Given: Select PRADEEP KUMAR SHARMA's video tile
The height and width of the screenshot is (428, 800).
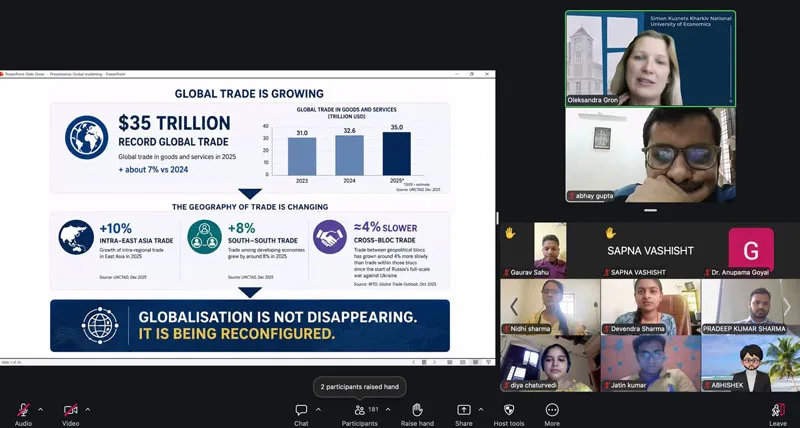Looking at the screenshot, I should pos(751,307).
